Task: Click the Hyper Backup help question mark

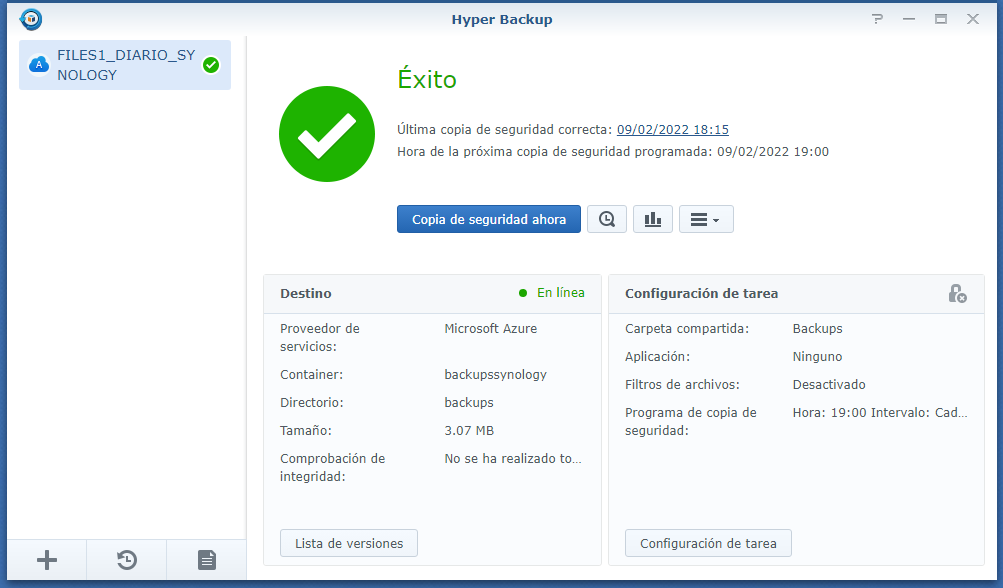Action: 877,18
